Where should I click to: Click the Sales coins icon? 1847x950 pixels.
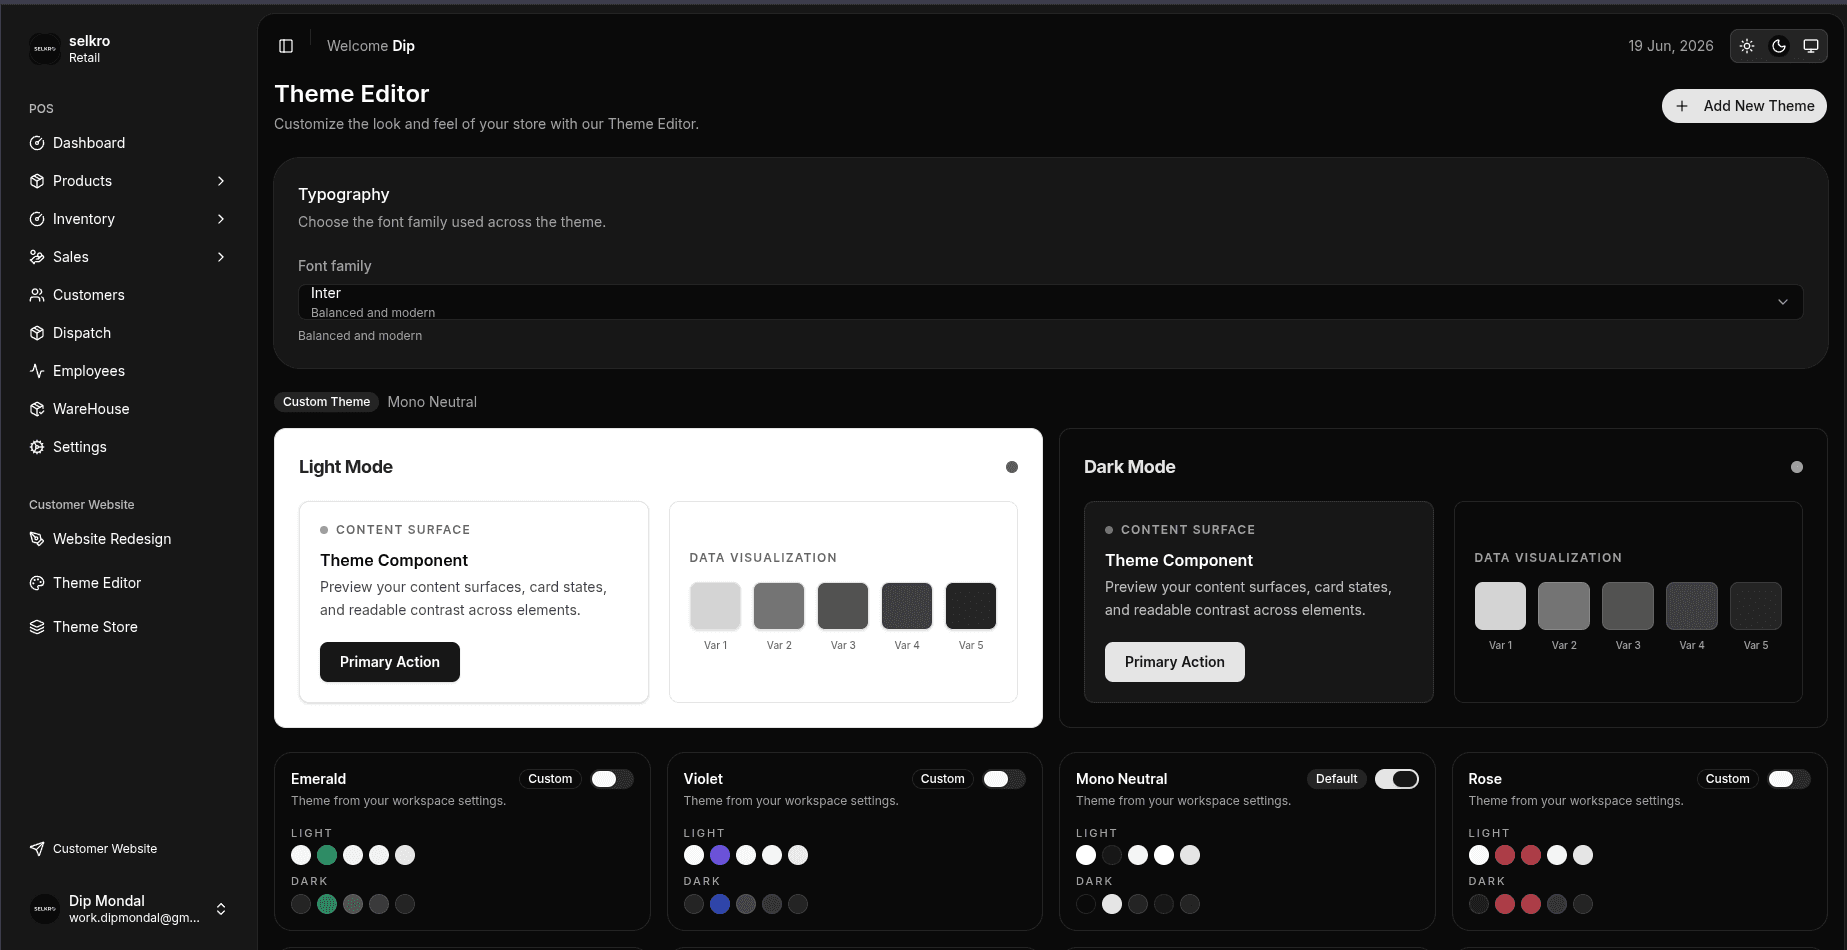tap(37, 257)
